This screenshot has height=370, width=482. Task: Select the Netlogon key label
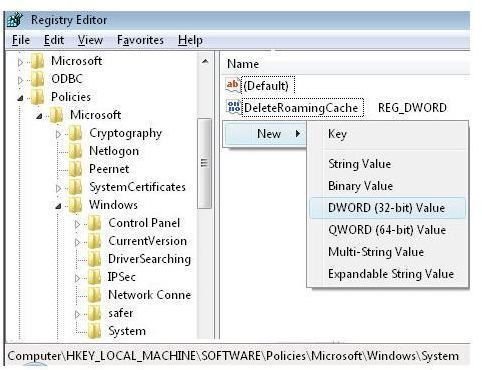tap(114, 151)
